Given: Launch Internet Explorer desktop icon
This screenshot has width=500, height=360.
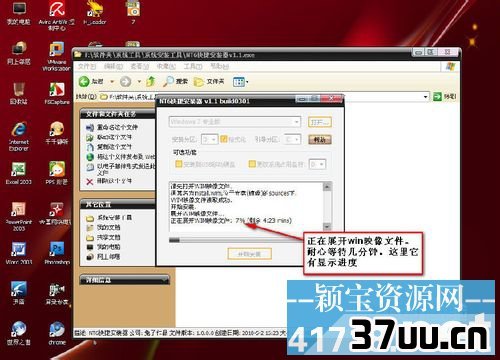Looking at the screenshot, I should [x=19, y=136].
